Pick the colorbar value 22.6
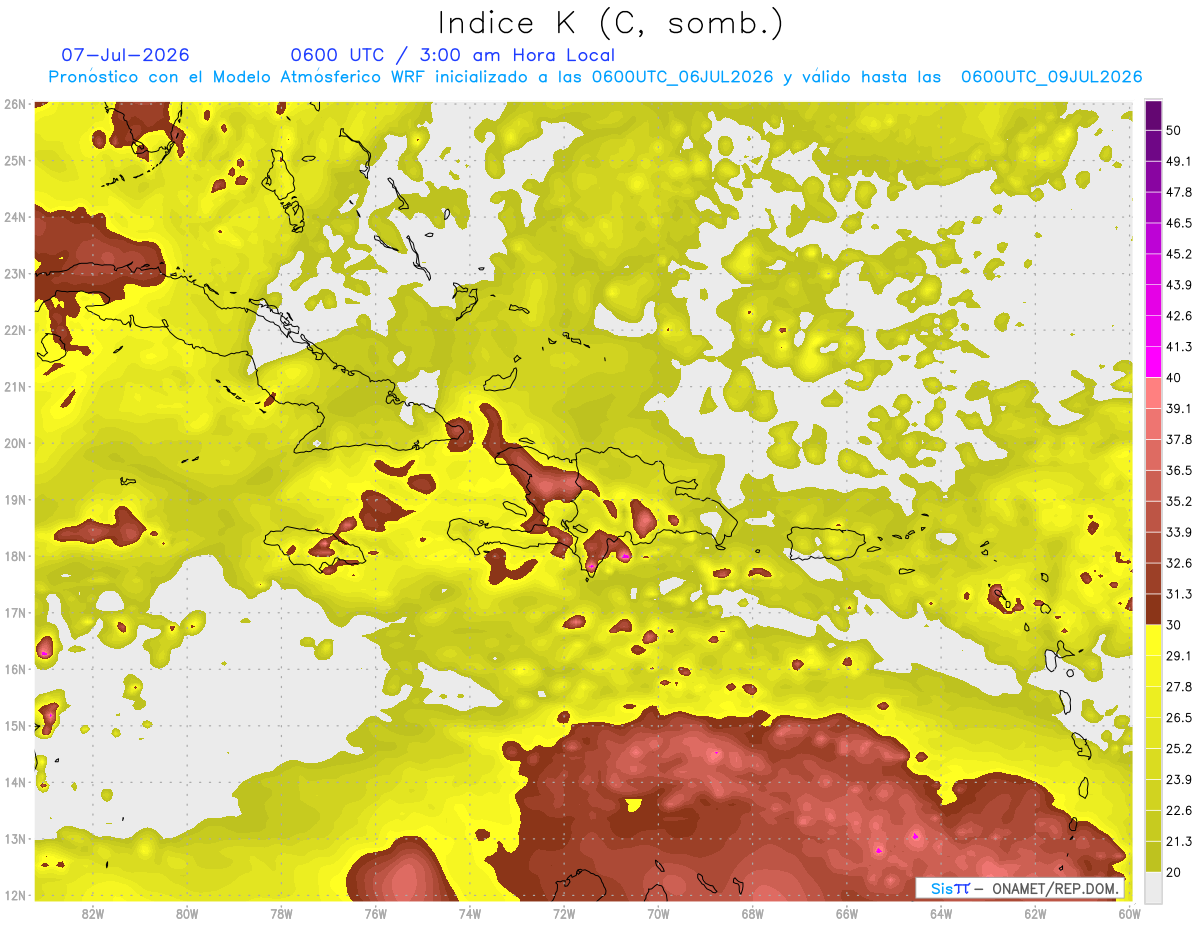1200x927 pixels. pyautogui.click(x=1179, y=811)
